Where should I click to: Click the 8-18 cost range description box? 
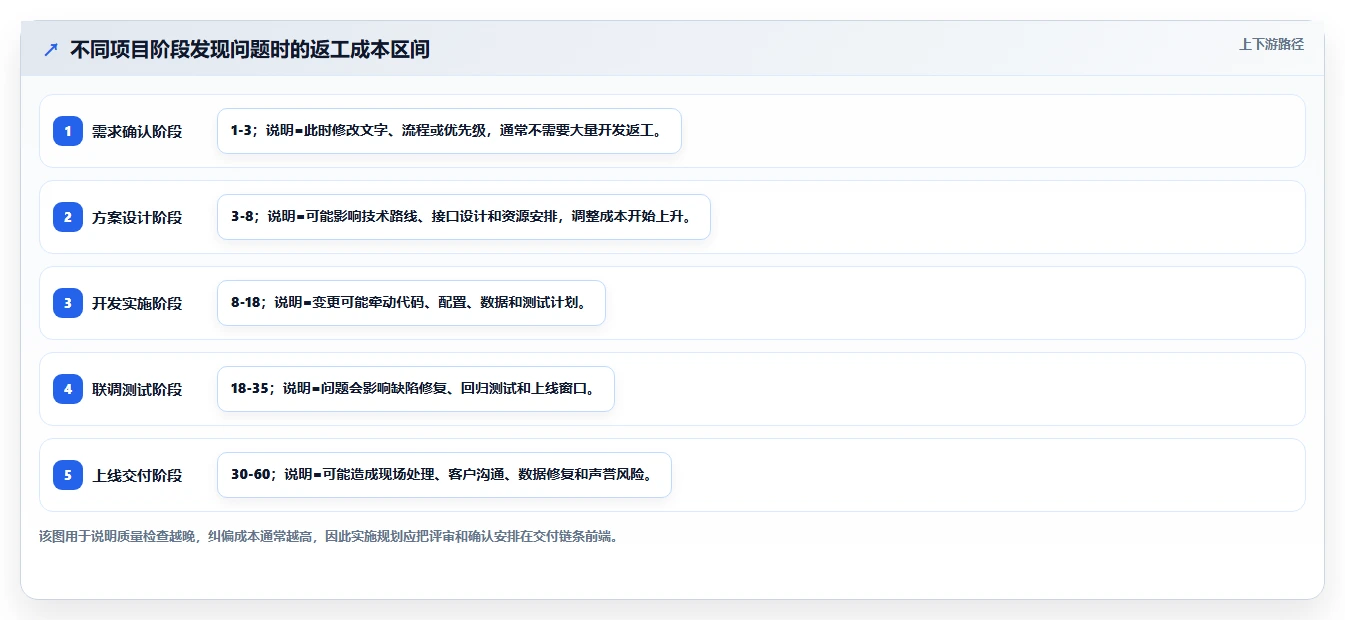click(x=411, y=303)
